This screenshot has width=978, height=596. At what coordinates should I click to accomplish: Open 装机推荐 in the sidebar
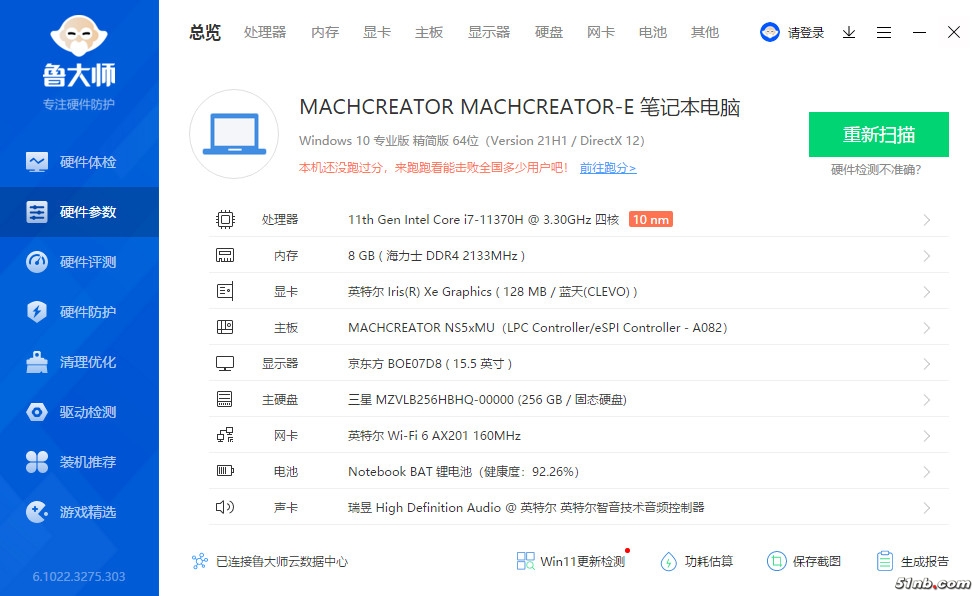point(79,462)
